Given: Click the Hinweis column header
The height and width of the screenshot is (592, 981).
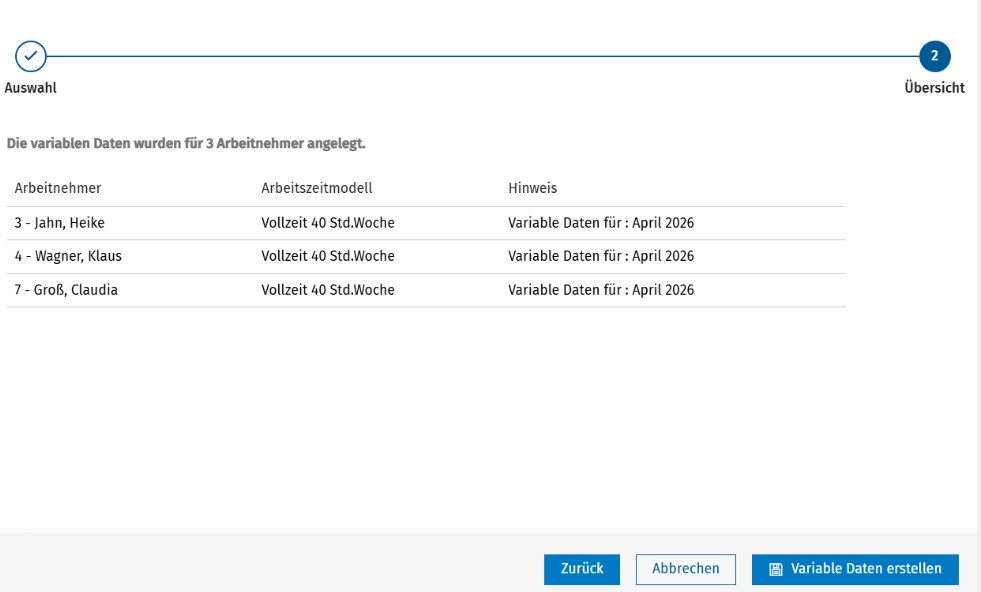Looking at the screenshot, I should pyautogui.click(x=532, y=188).
